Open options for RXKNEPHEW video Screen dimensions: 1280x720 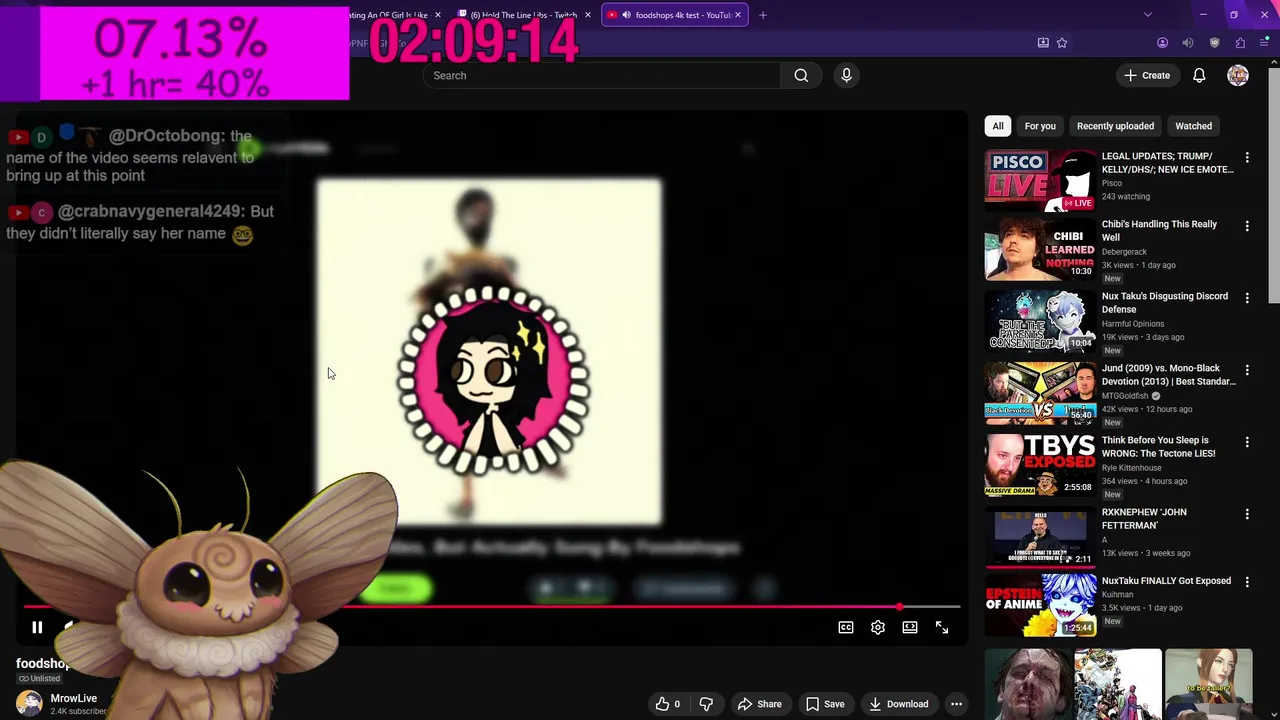coord(1247,514)
